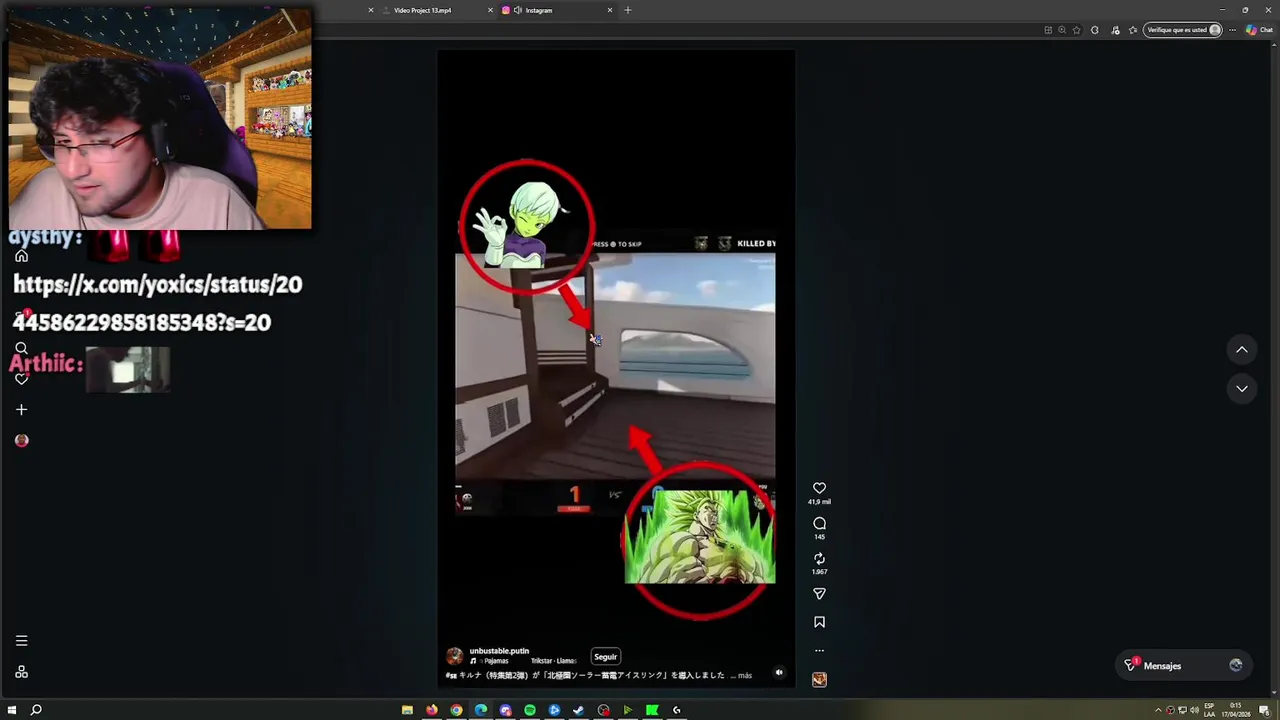Click the "41,9 mil" likes count

(819, 502)
